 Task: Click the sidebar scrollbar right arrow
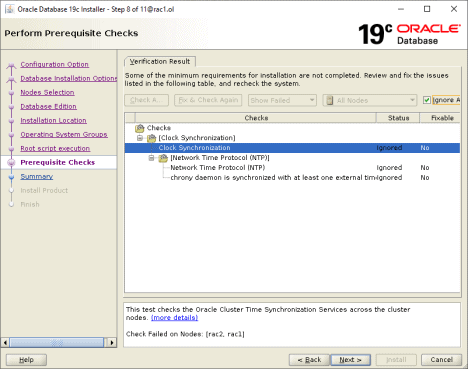[x=112, y=342]
